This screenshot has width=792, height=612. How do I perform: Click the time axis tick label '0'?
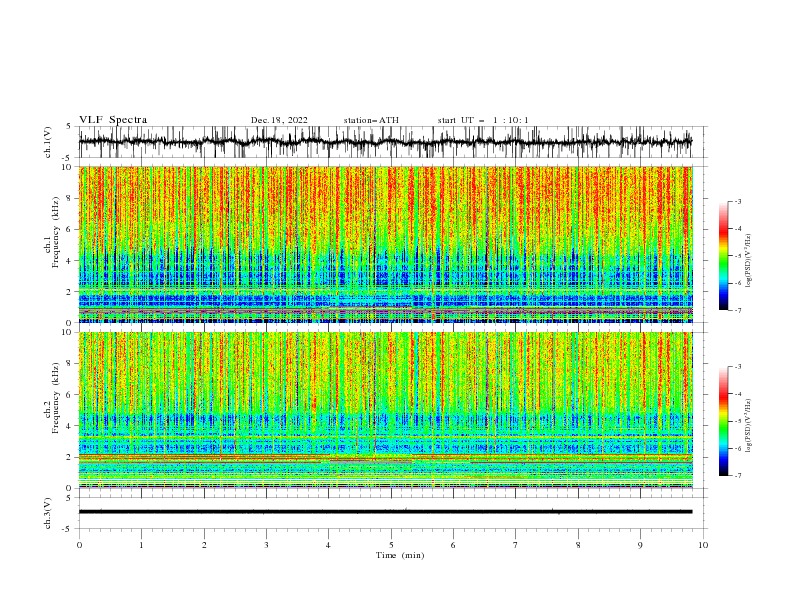[79, 545]
